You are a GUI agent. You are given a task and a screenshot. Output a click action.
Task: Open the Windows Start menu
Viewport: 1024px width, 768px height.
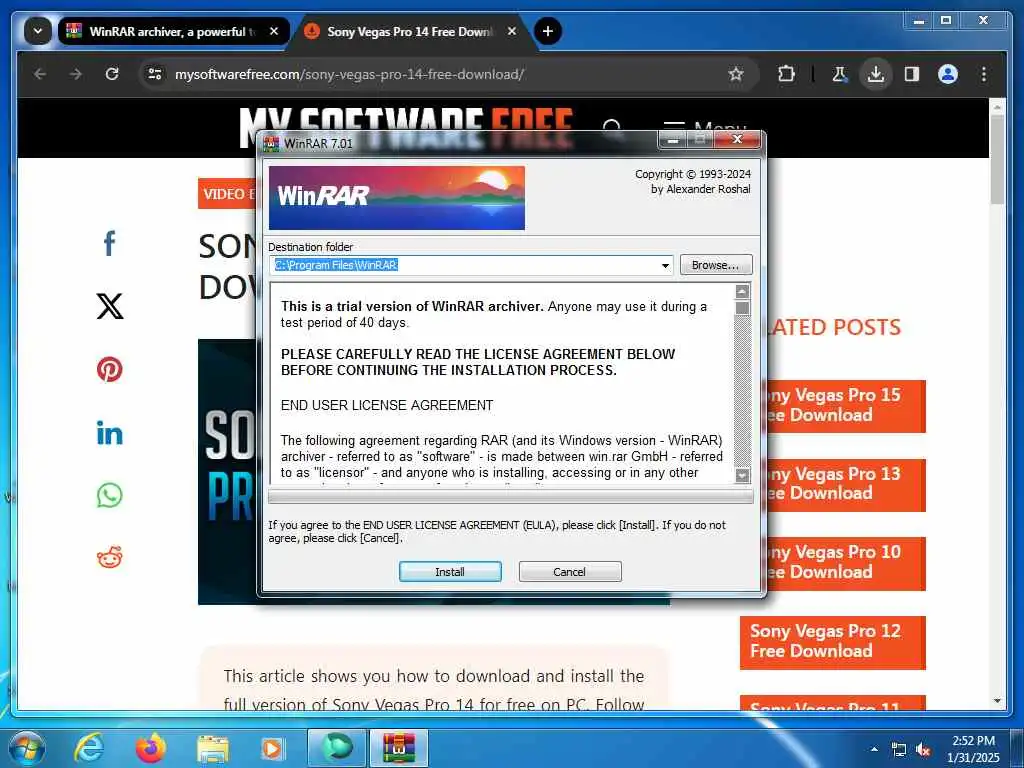(26, 748)
